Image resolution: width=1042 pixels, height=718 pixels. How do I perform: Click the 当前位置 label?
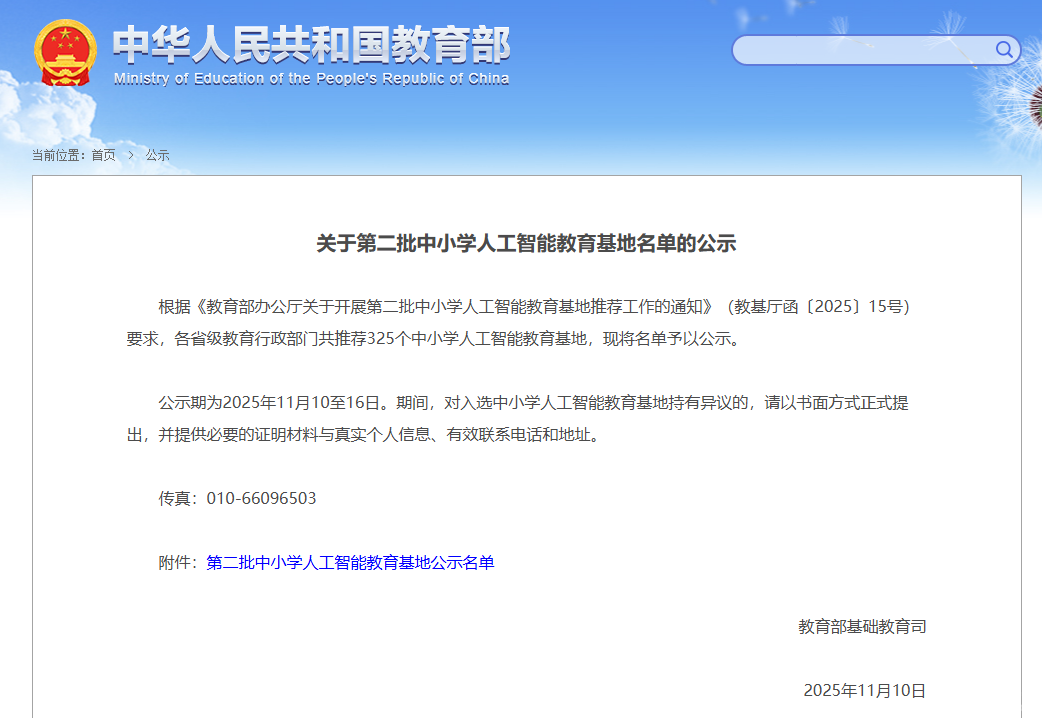coord(58,155)
